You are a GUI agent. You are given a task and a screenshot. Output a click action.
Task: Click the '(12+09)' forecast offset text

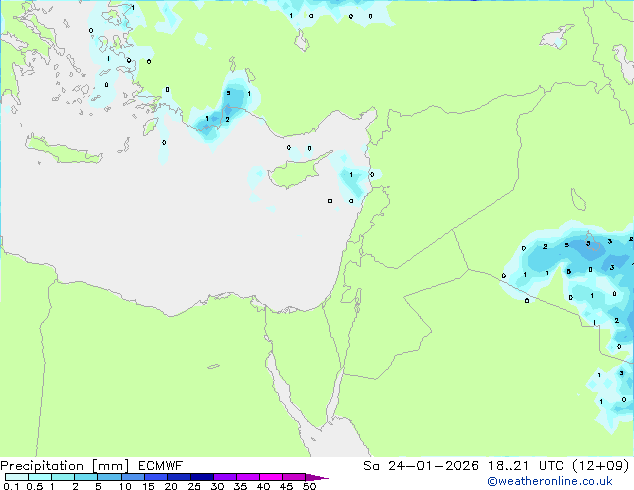(x=601, y=466)
